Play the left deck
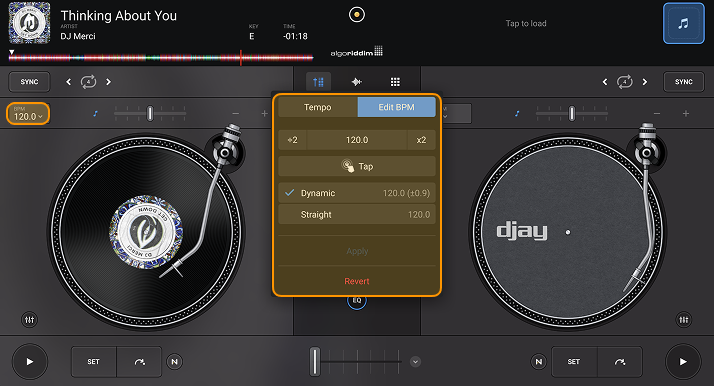 pos(30,362)
